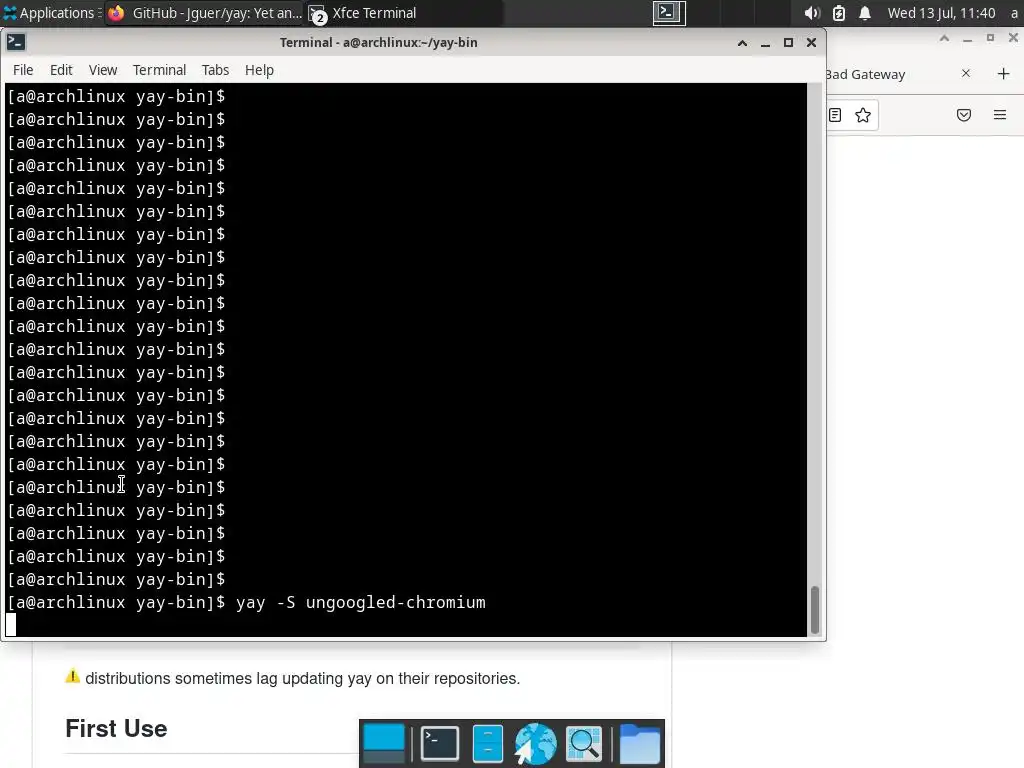This screenshot has height=768, width=1024.
Task: Open the notifications bell icon
Action: pos(865,13)
